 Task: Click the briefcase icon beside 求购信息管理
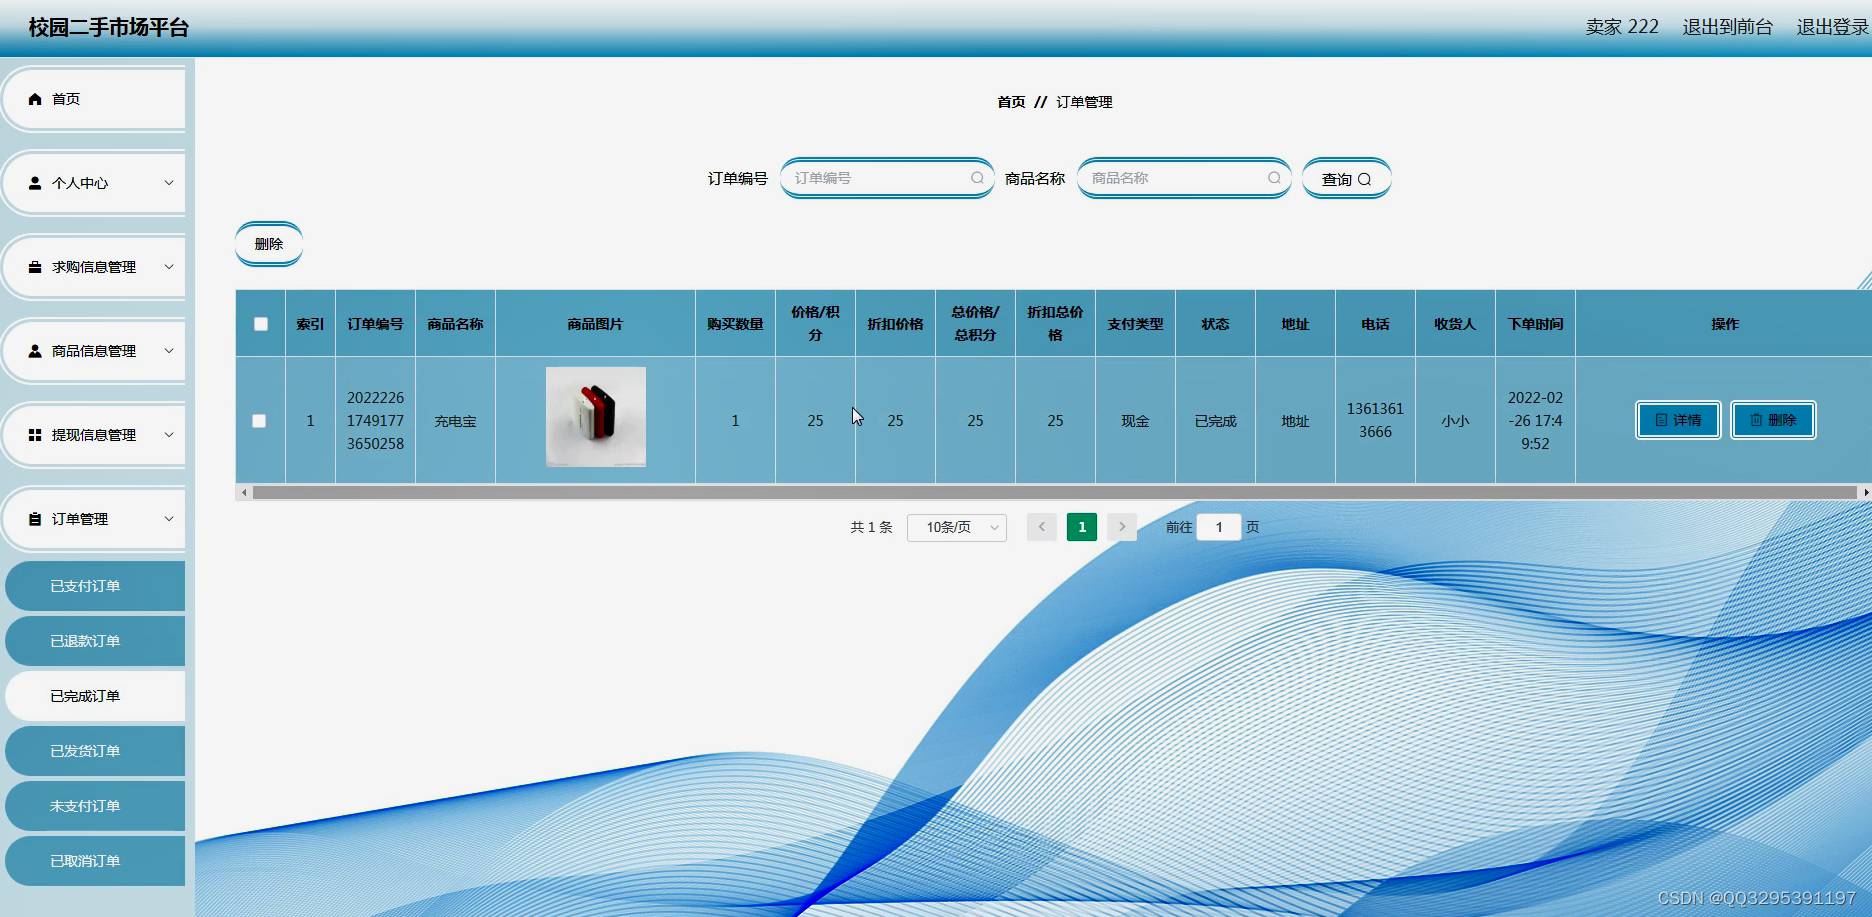click(x=35, y=267)
